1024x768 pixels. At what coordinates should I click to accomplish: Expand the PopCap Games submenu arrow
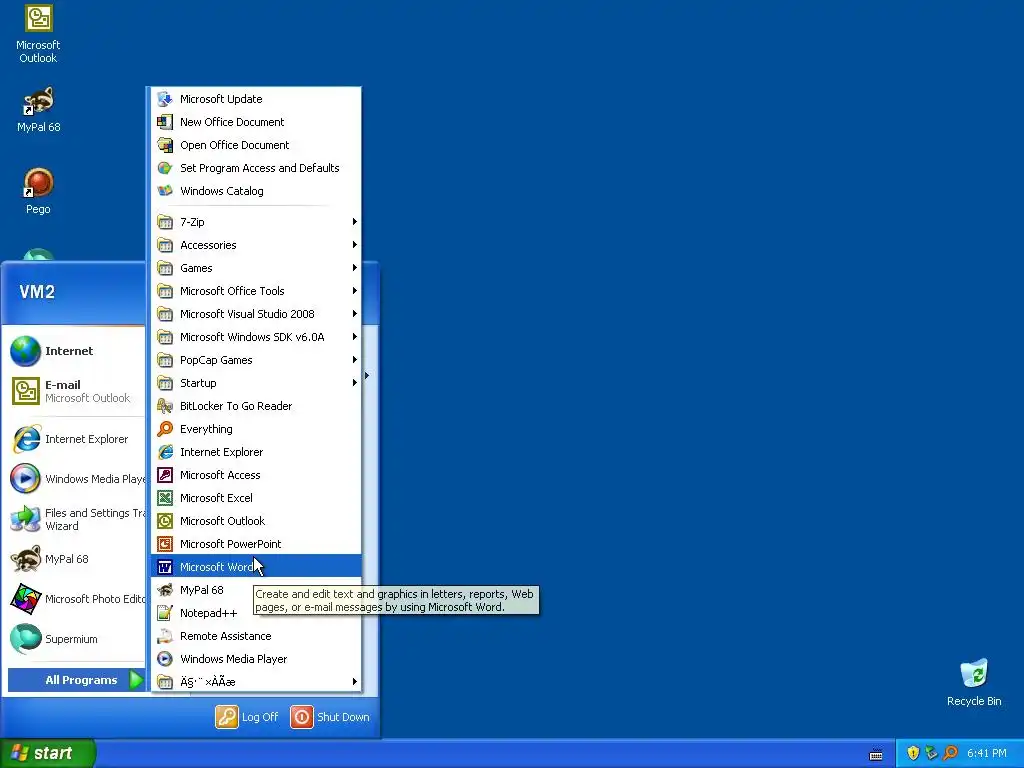355,360
